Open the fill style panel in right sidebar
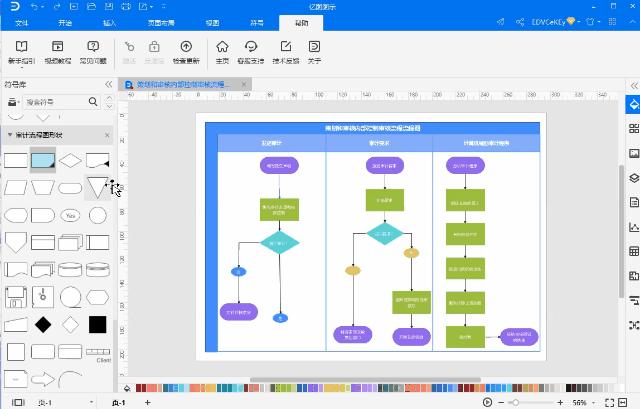Screen dimensions: 640x409 coord(633,104)
